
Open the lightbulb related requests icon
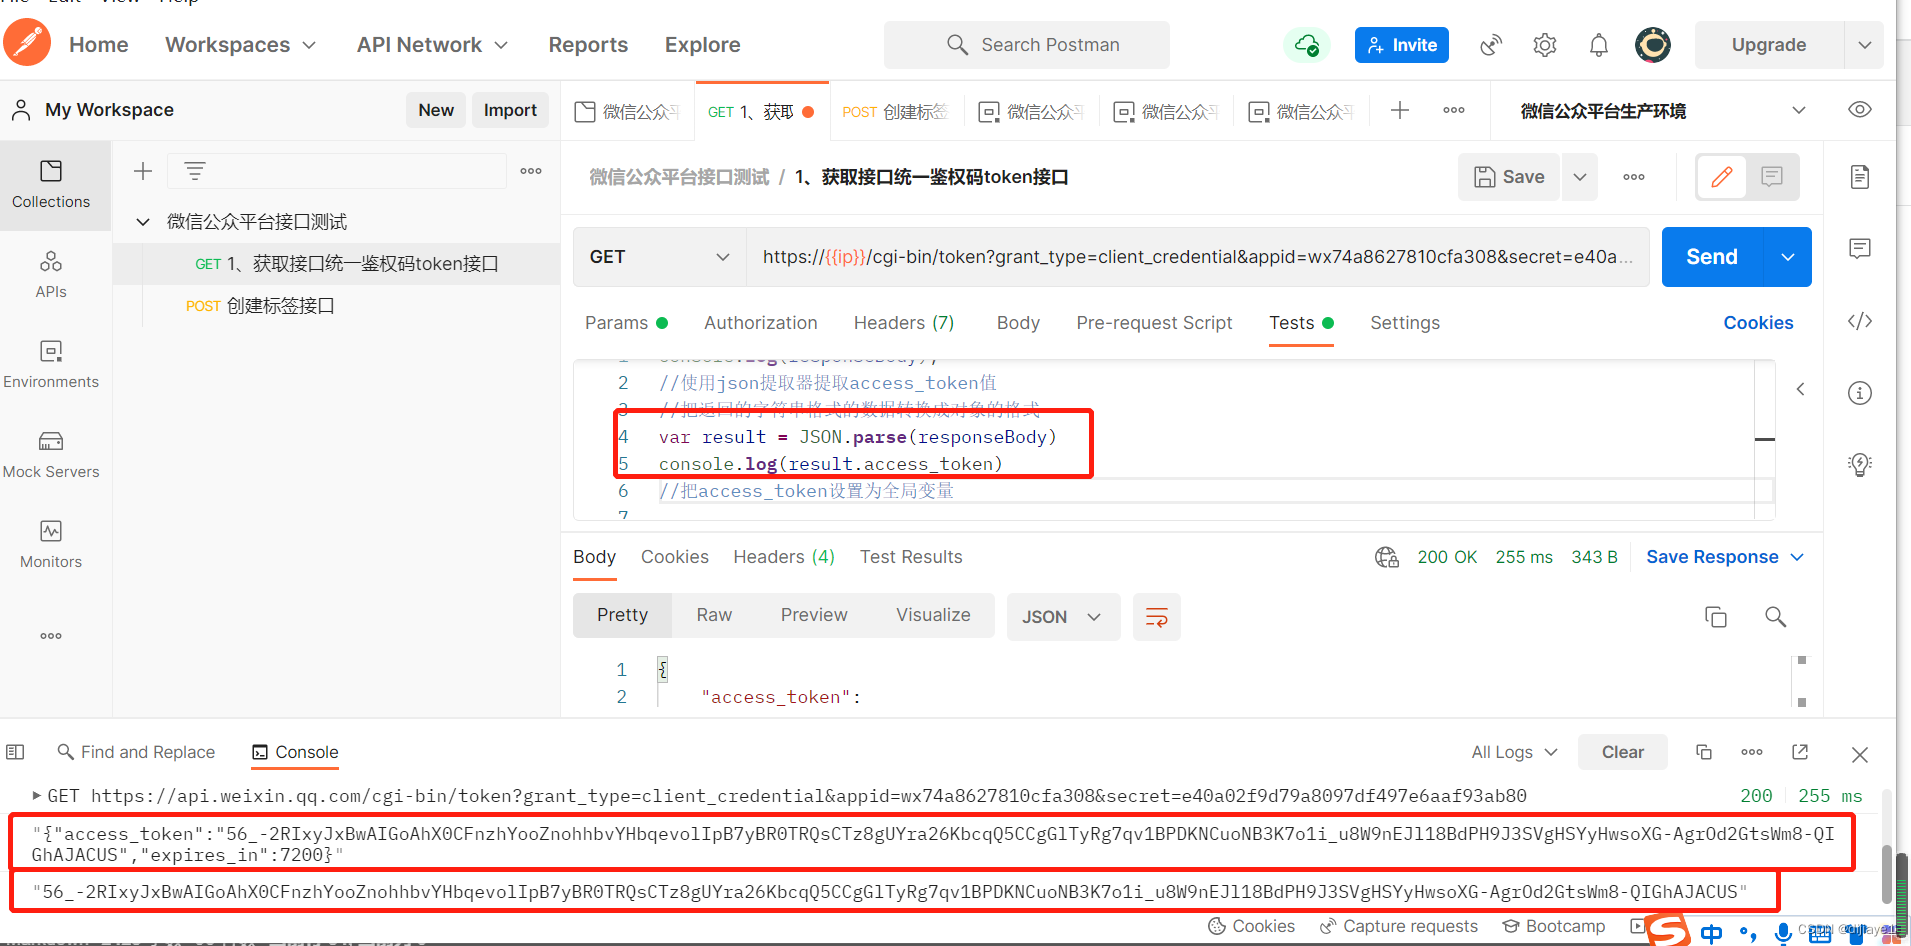click(x=1860, y=465)
